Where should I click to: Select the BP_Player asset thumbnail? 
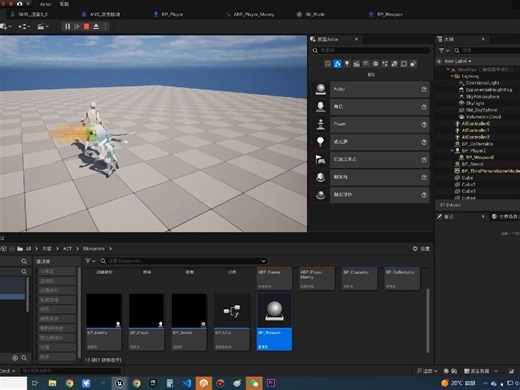coord(146,311)
